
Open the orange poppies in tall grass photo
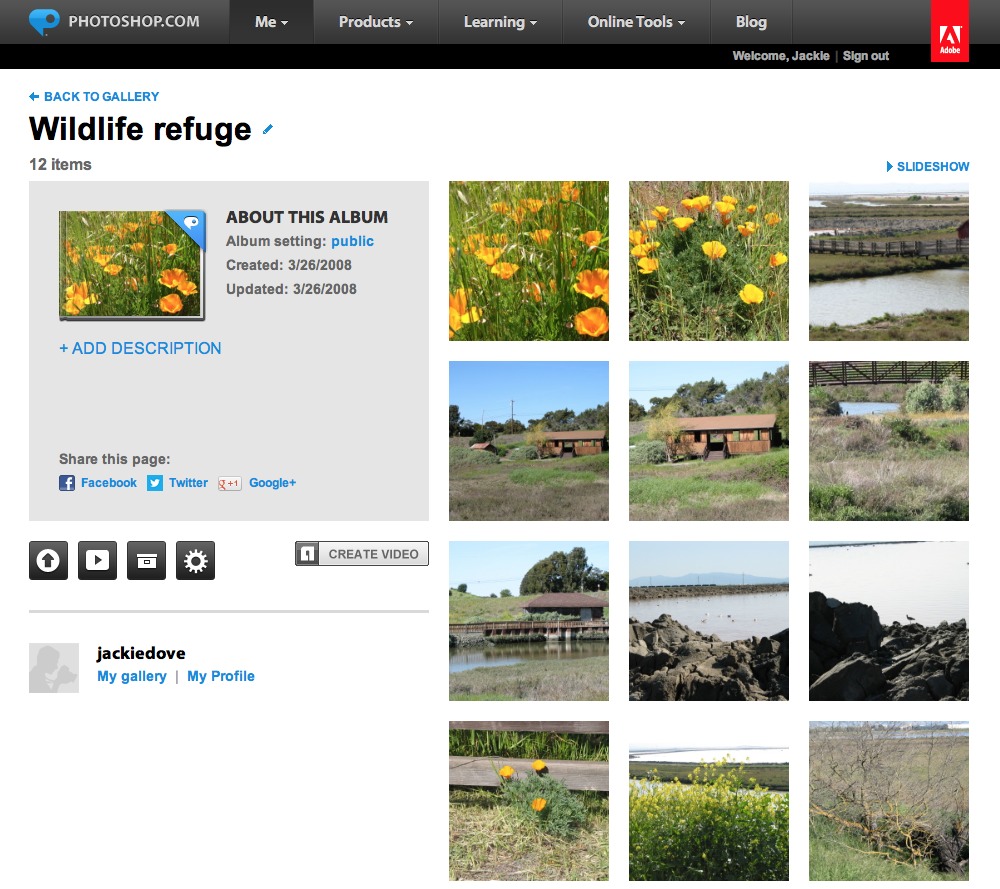pos(529,261)
